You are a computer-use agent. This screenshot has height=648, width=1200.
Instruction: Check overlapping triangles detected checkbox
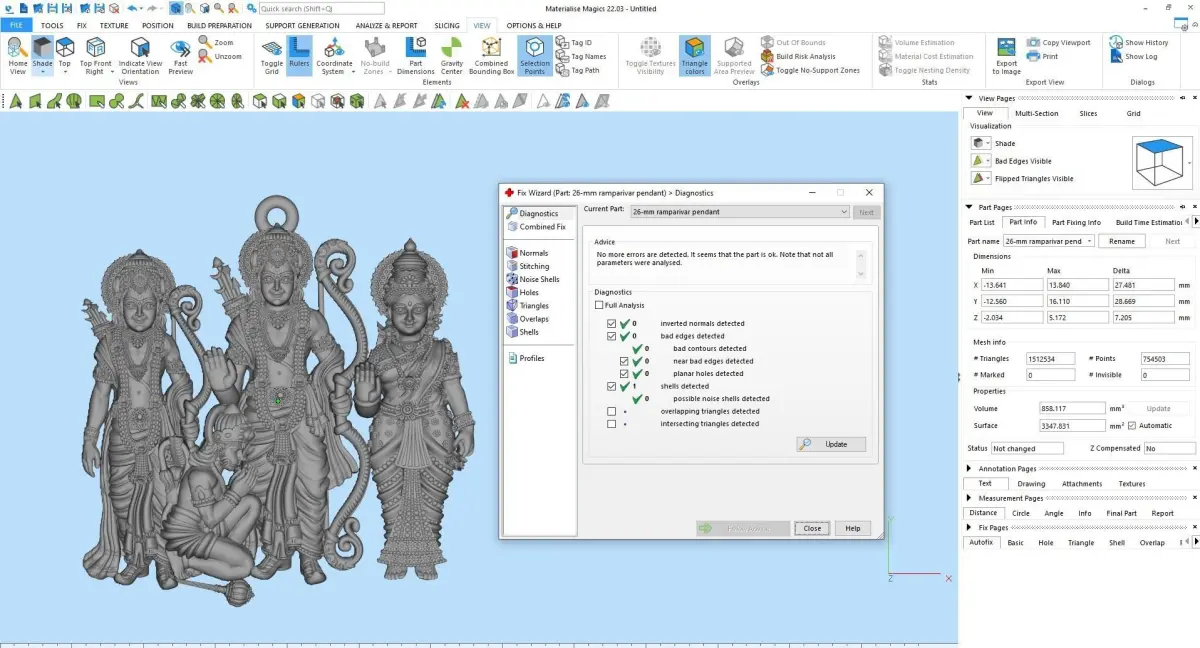coord(612,411)
